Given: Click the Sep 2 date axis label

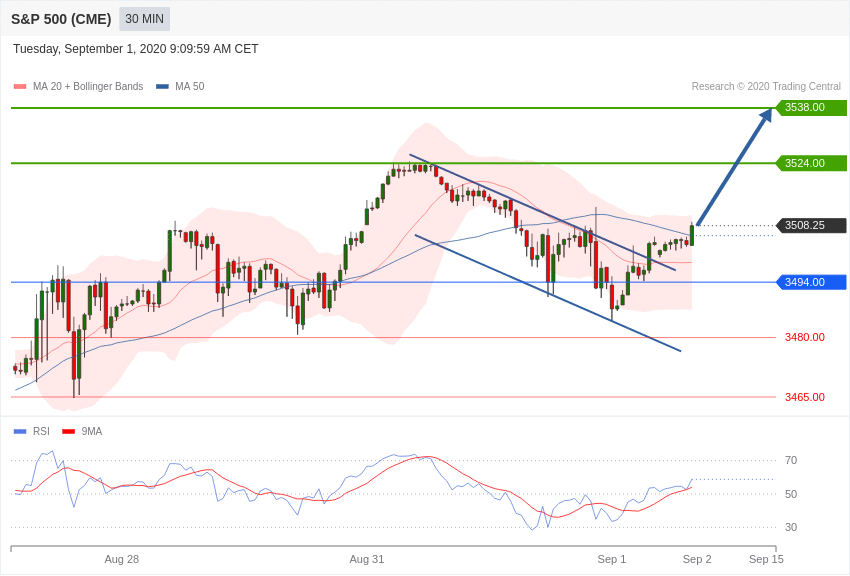Looking at the screenshot, I should pyautogui.click(x=697, y=559).
